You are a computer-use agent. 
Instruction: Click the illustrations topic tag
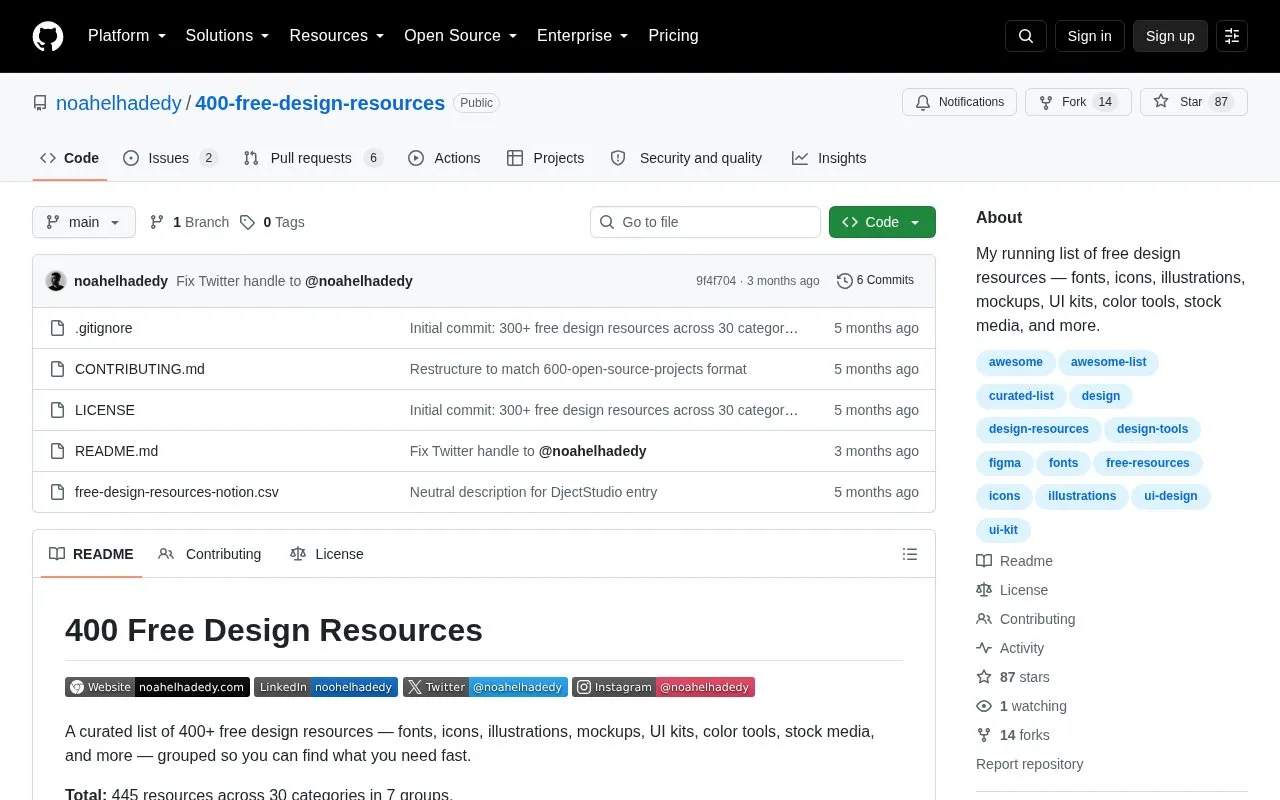pyautogui.click(x=1081, y=496)
